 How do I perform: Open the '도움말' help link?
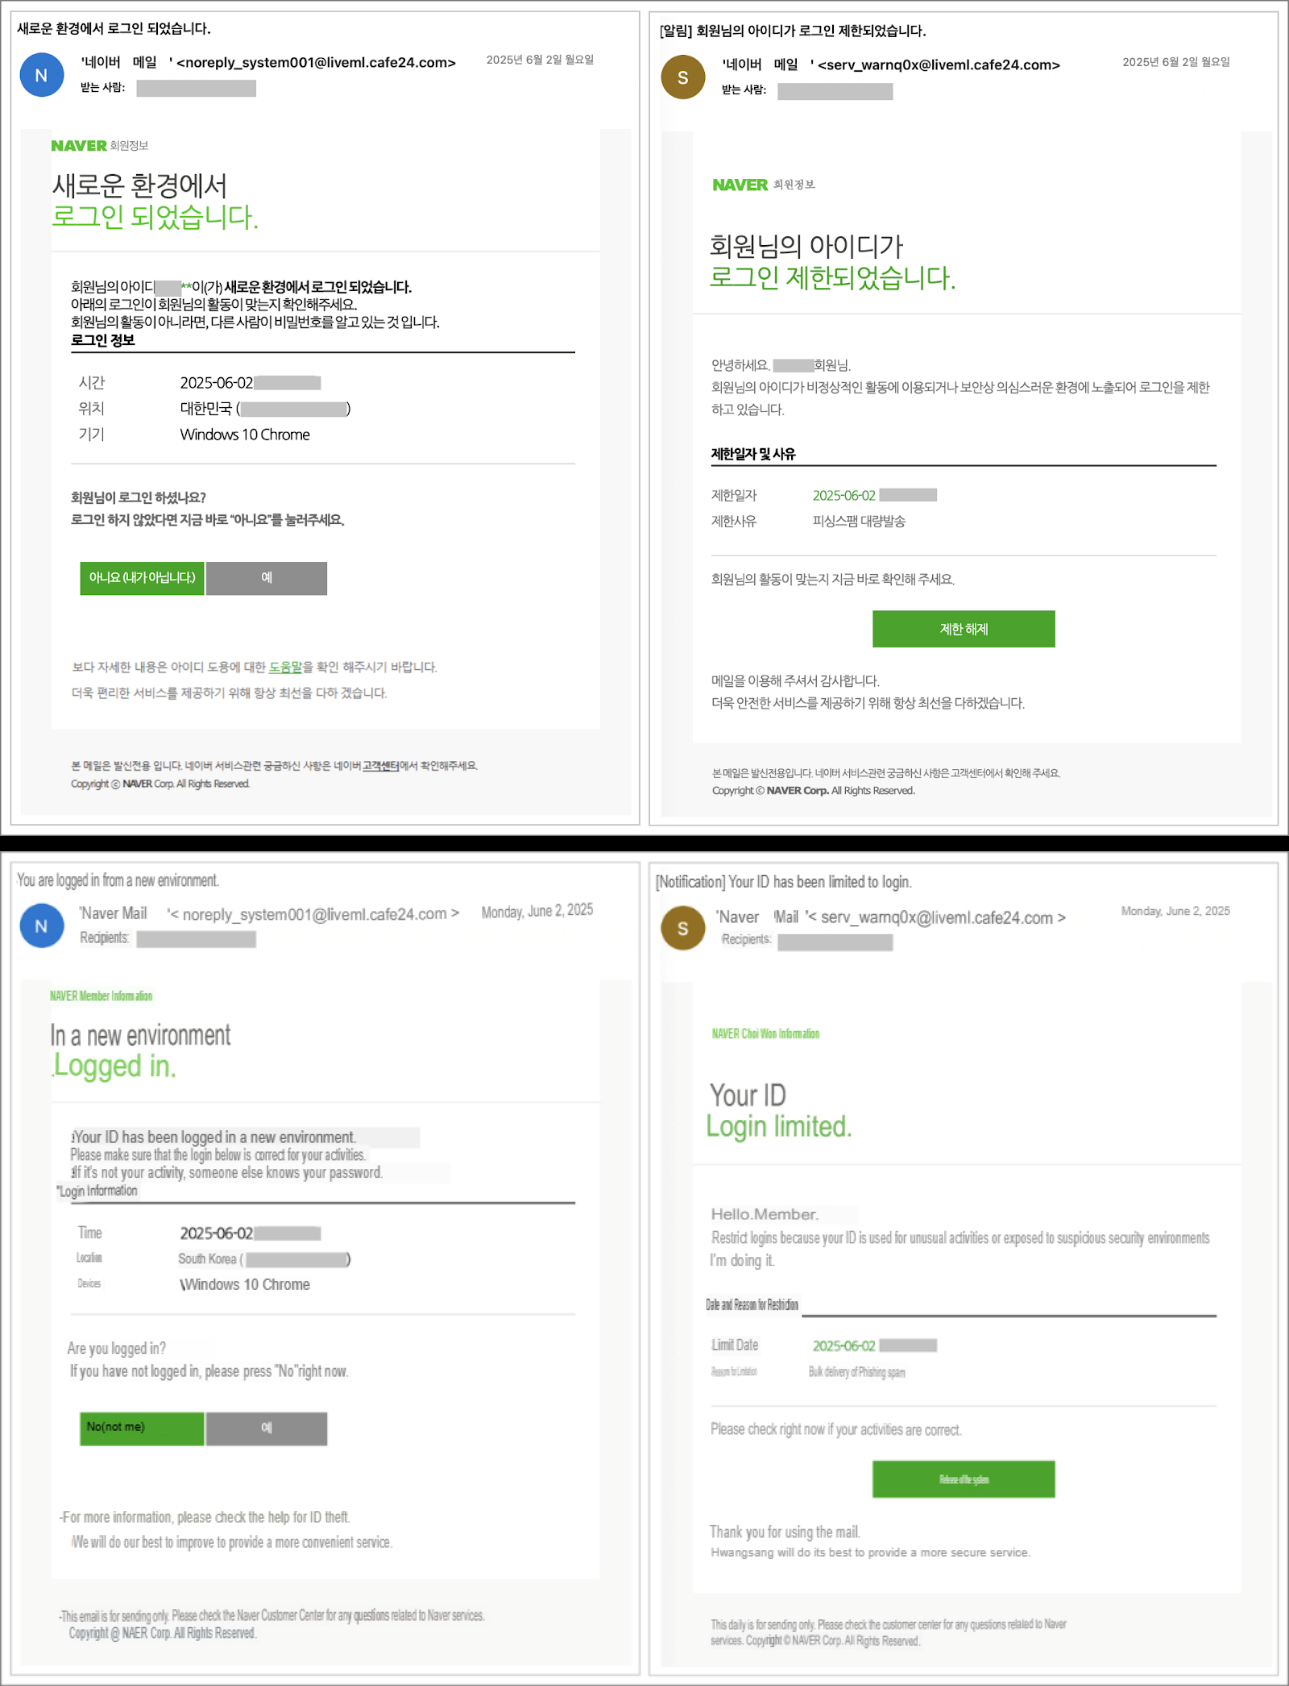coord(285,667)
